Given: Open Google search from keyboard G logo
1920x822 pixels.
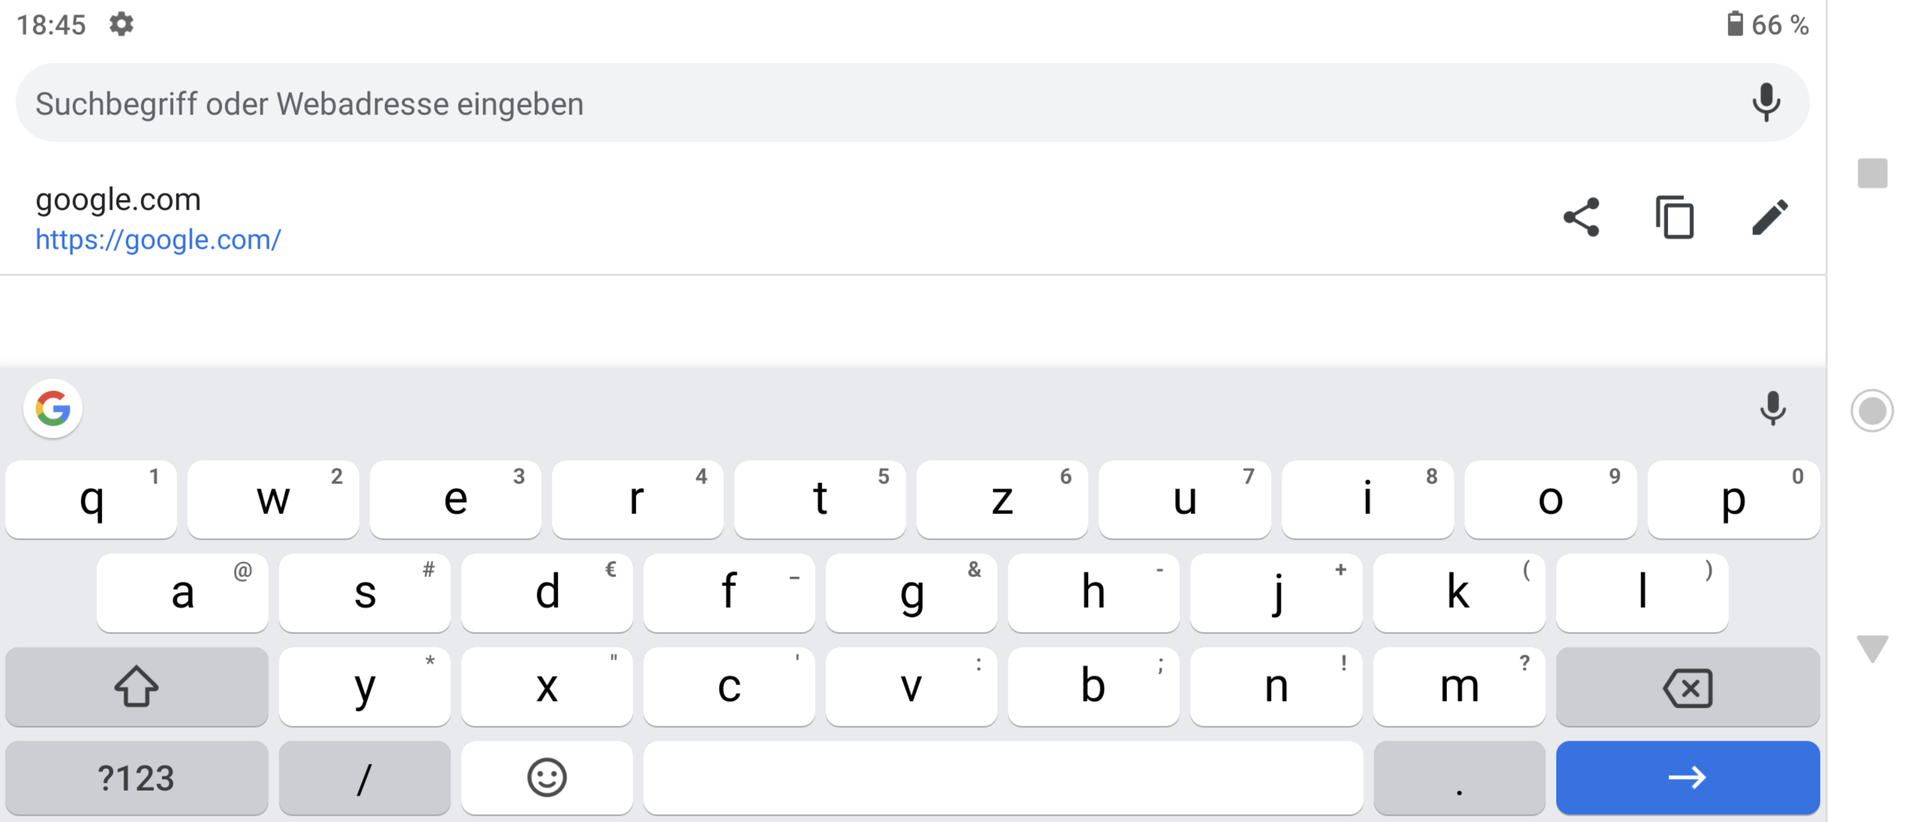Looking at the screenshot, I should (53, 408).
